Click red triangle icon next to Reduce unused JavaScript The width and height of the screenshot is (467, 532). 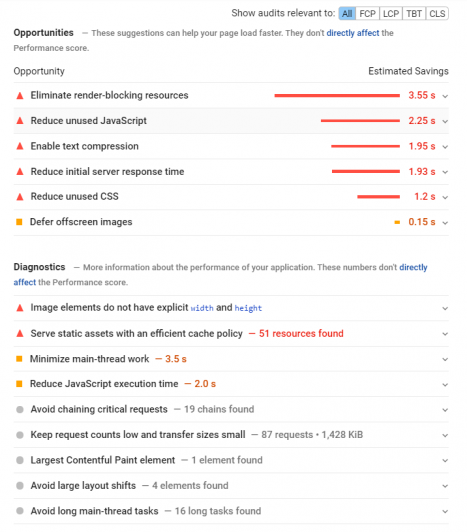click(x=20, y=121)
